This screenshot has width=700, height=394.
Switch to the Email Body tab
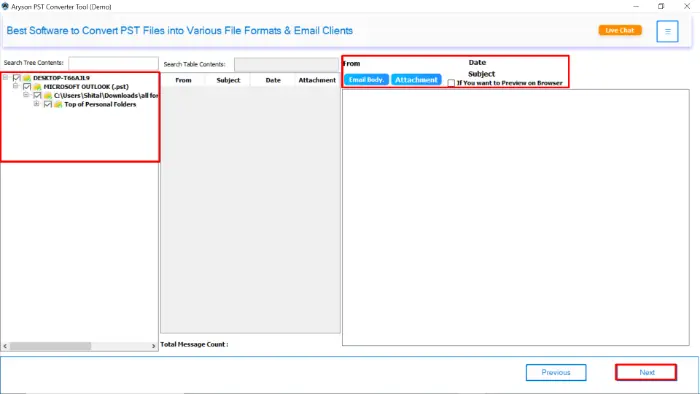tap(366, 80)
